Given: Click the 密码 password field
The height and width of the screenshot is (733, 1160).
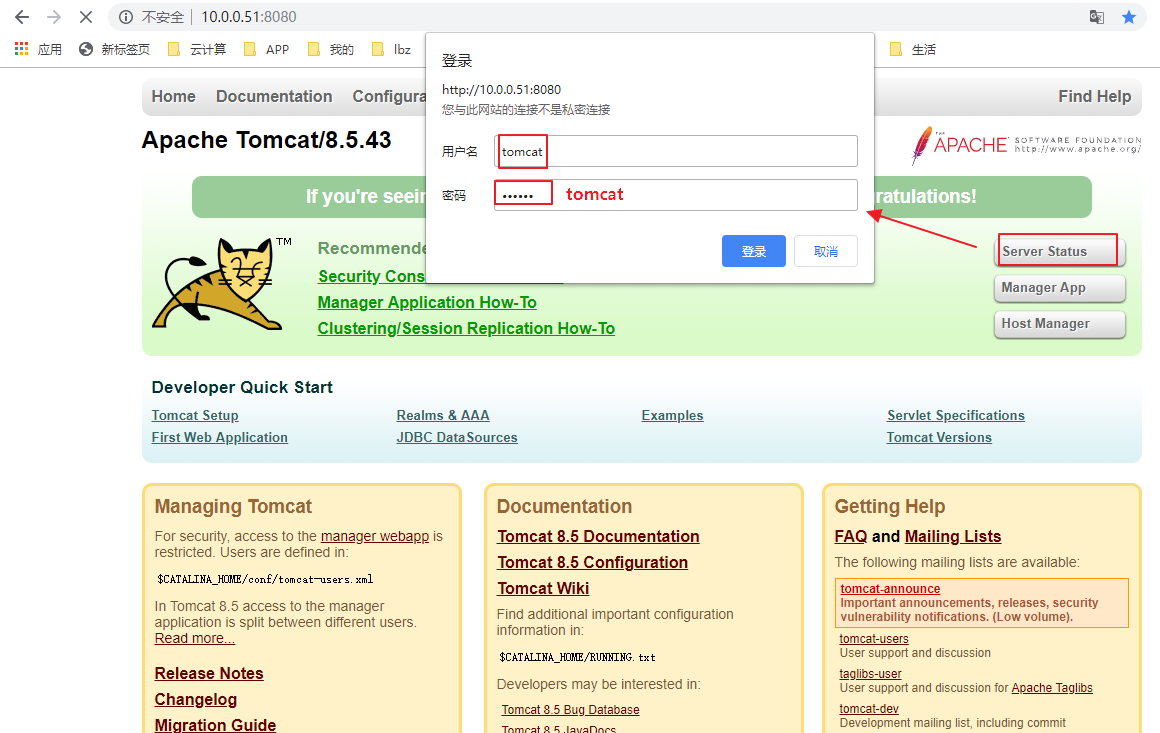Looking at the screenshot, I should pyautogui.click(x=676, y=195).
